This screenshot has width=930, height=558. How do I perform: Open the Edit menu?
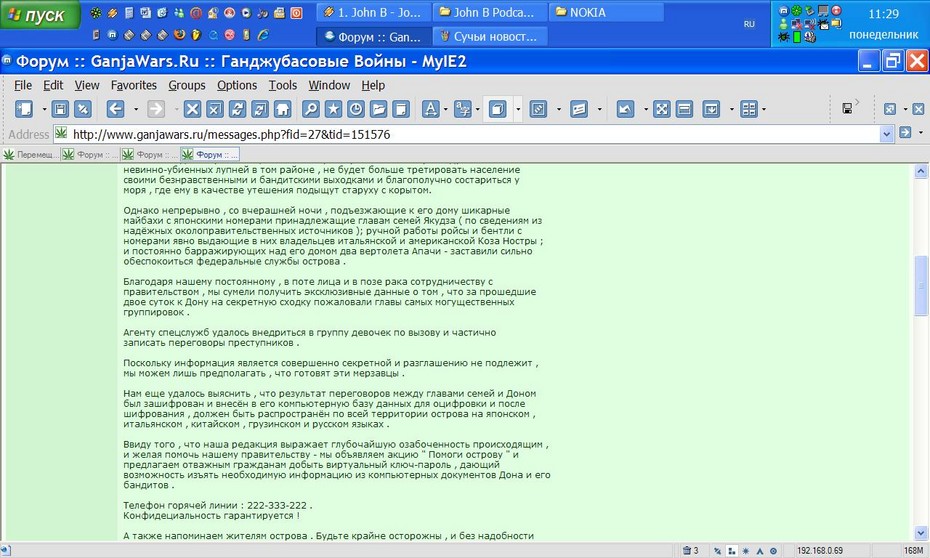click(x=53, y=85)
